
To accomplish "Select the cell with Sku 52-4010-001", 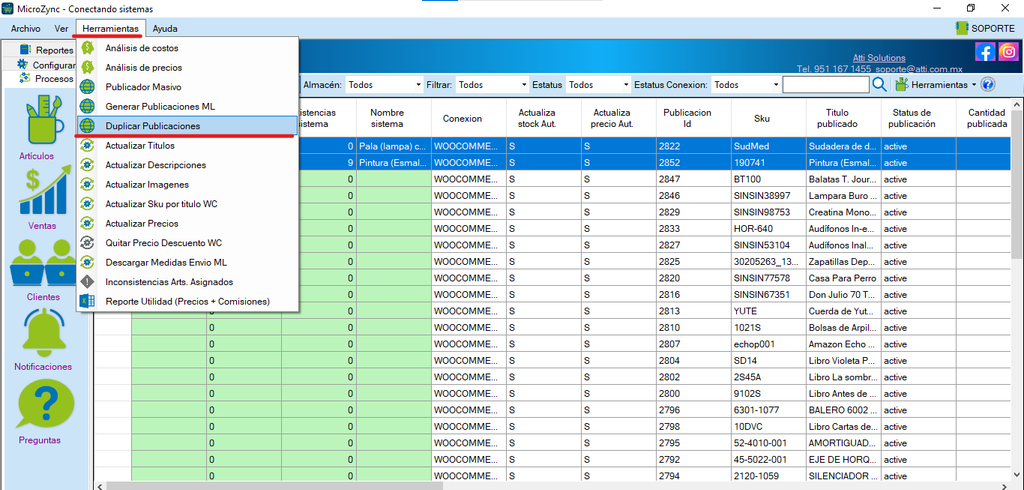I will tap(769, 443).
